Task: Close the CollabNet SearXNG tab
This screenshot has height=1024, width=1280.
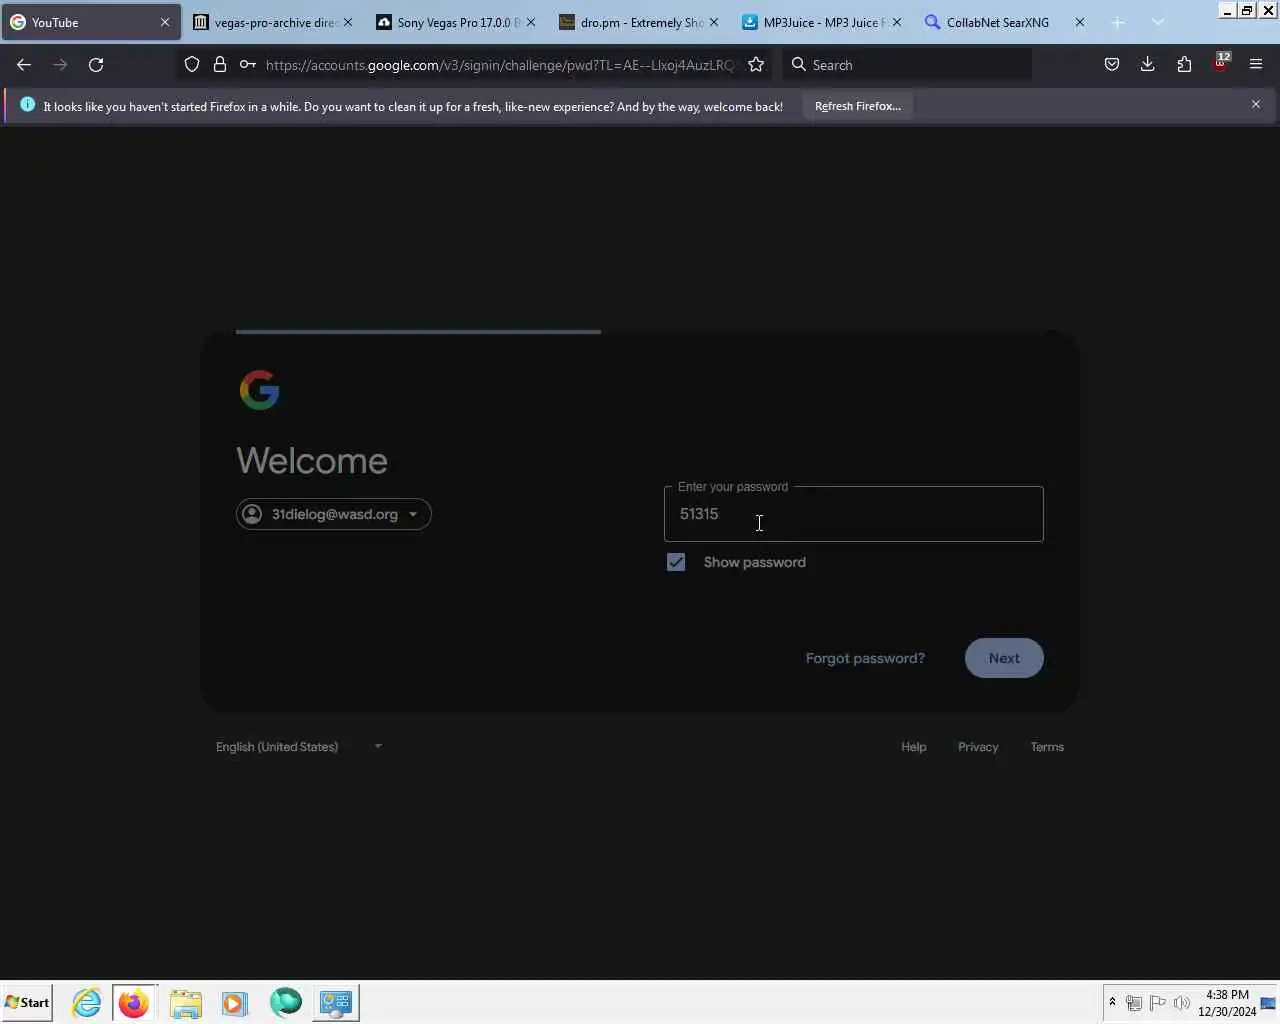Action: point(1080,22)
